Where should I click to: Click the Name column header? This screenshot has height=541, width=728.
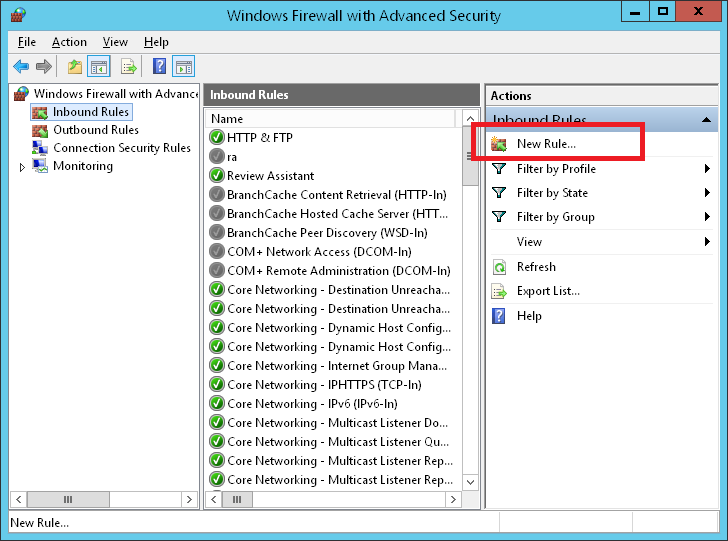tap(331, 119)
